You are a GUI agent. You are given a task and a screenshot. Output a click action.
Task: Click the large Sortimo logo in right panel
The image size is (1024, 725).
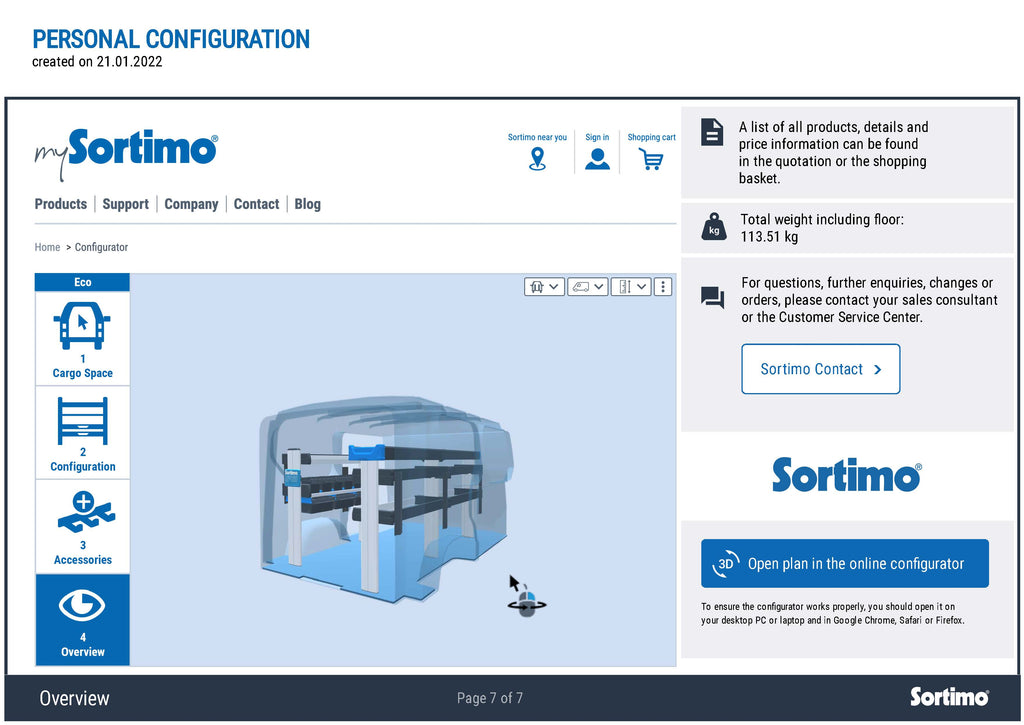pyautogui.click(x=846, y=475)
